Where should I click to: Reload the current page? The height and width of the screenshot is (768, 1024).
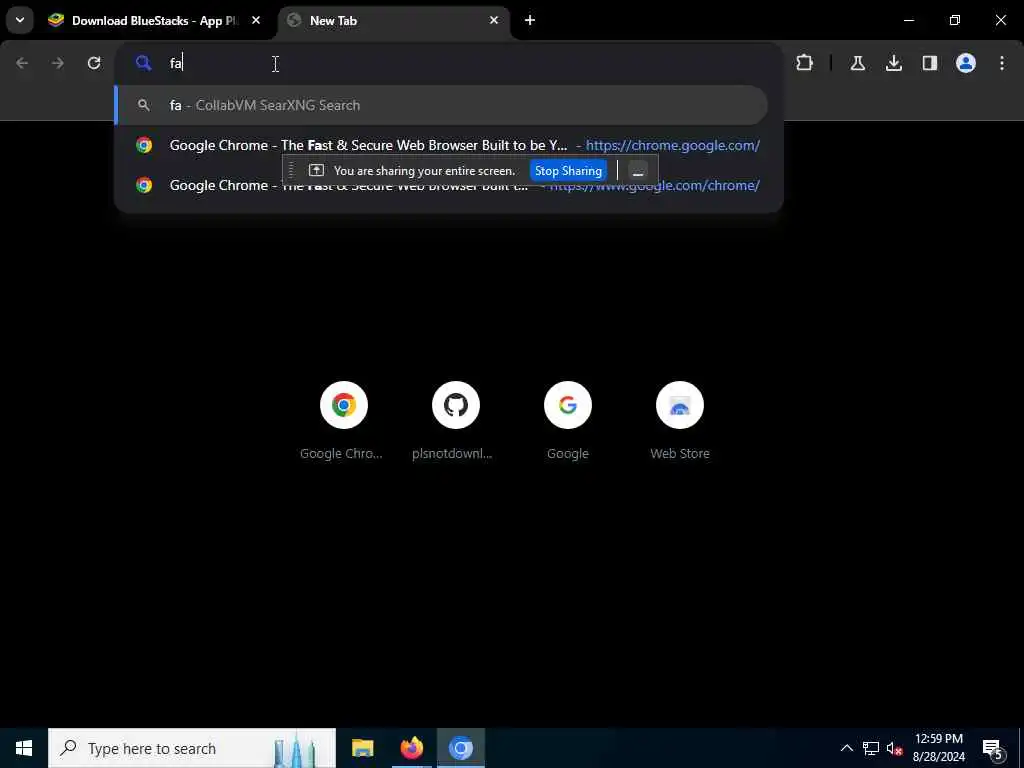pos(94,63)
